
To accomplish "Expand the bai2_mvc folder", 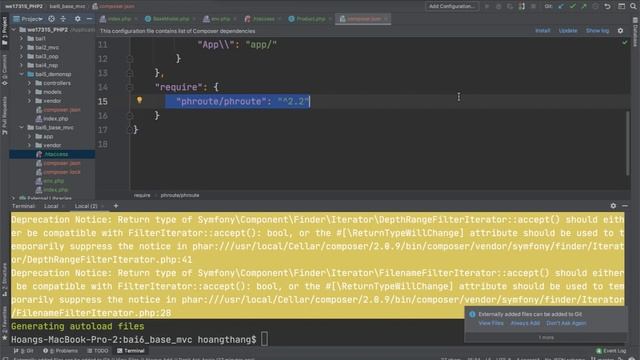I will click(x=22, y=47).
